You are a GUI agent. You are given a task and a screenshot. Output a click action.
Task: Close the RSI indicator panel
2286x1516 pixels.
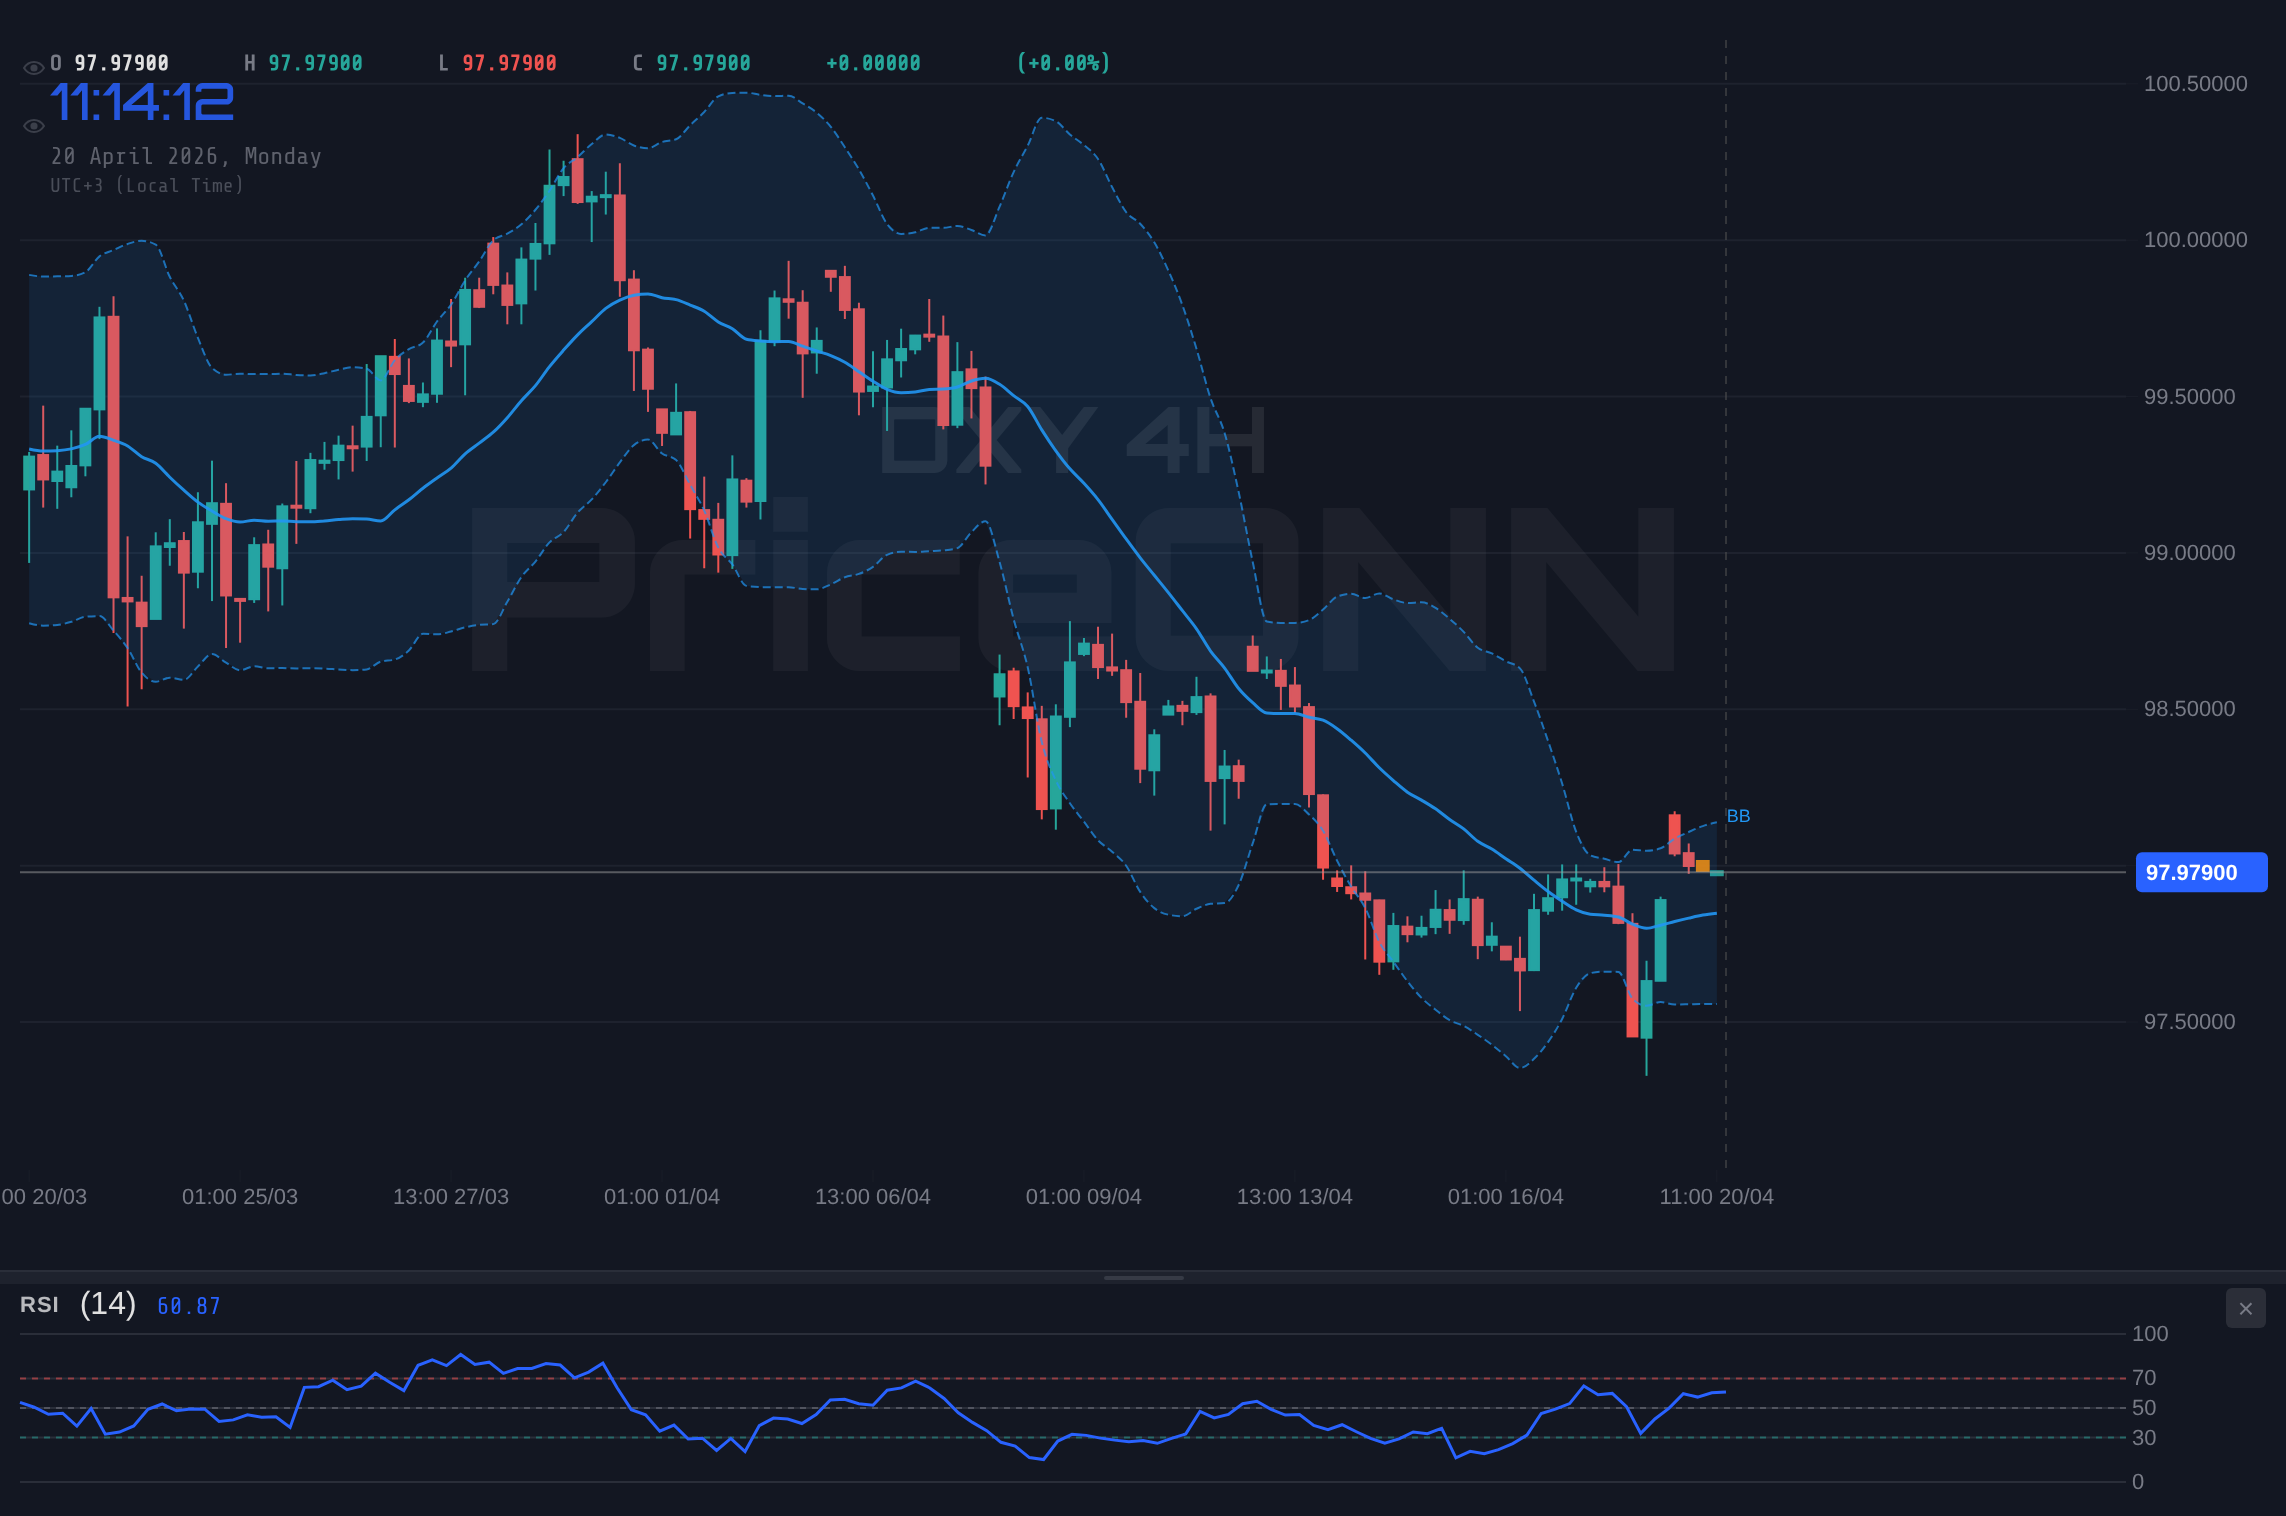(x=2245, y=1308)
